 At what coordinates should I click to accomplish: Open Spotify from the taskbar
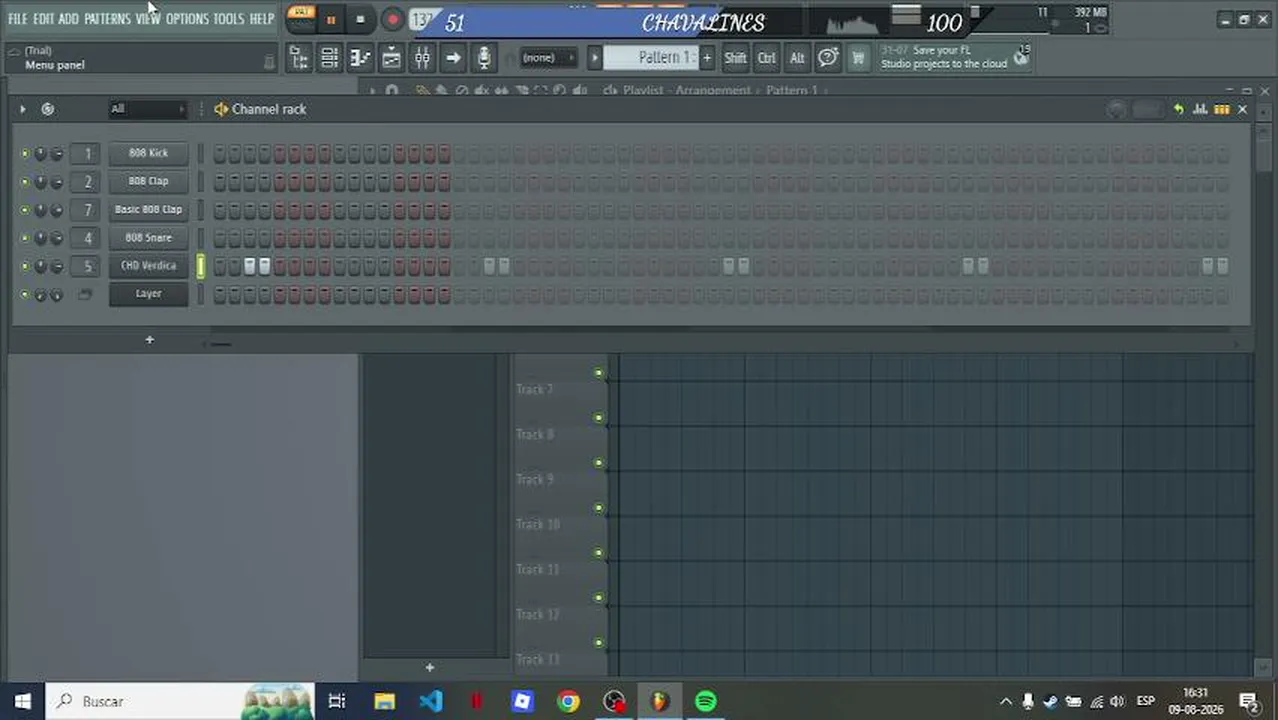(x=706, y=701)
